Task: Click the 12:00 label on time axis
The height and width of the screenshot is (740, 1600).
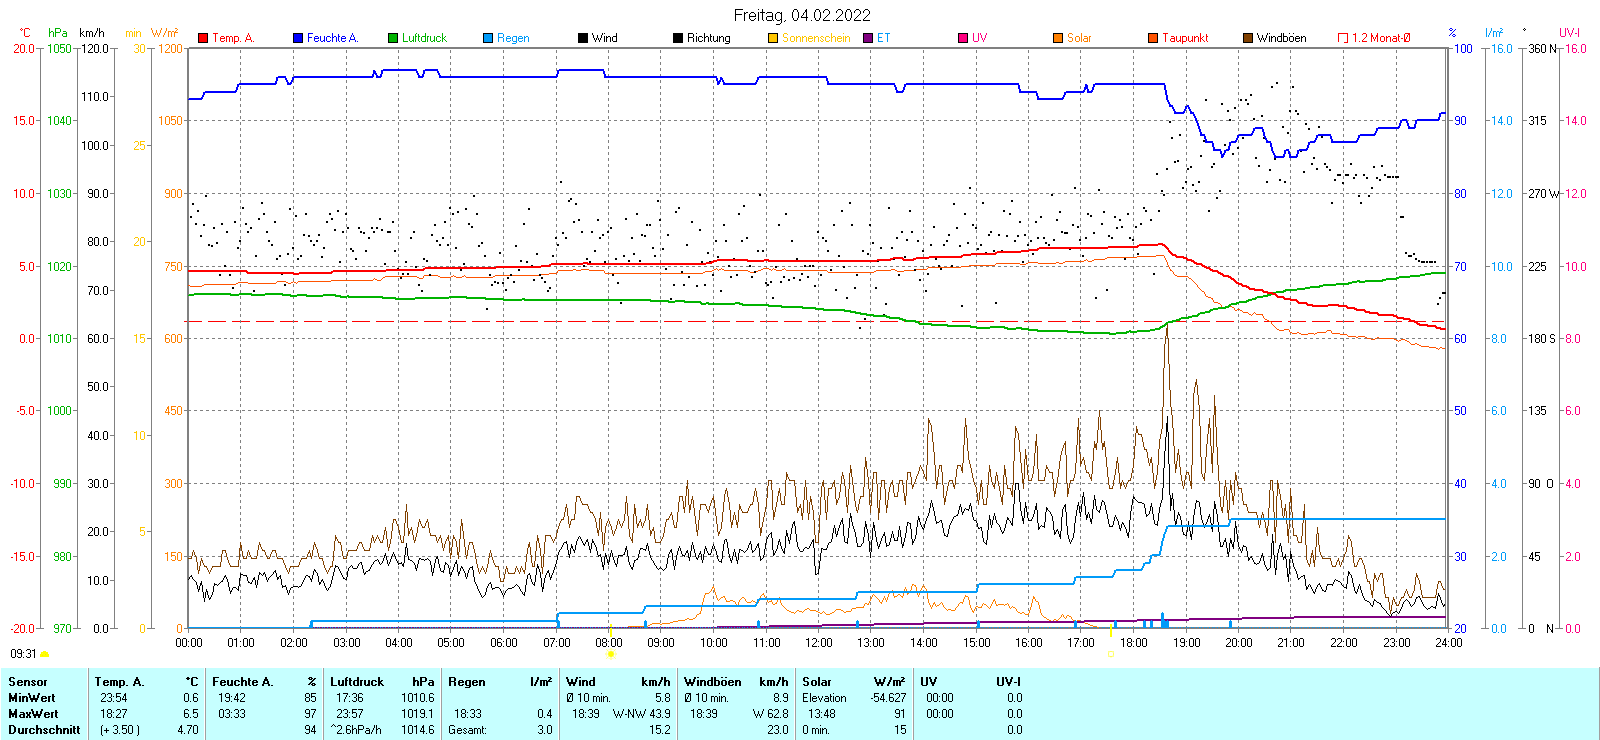Action: pos(819,643)
